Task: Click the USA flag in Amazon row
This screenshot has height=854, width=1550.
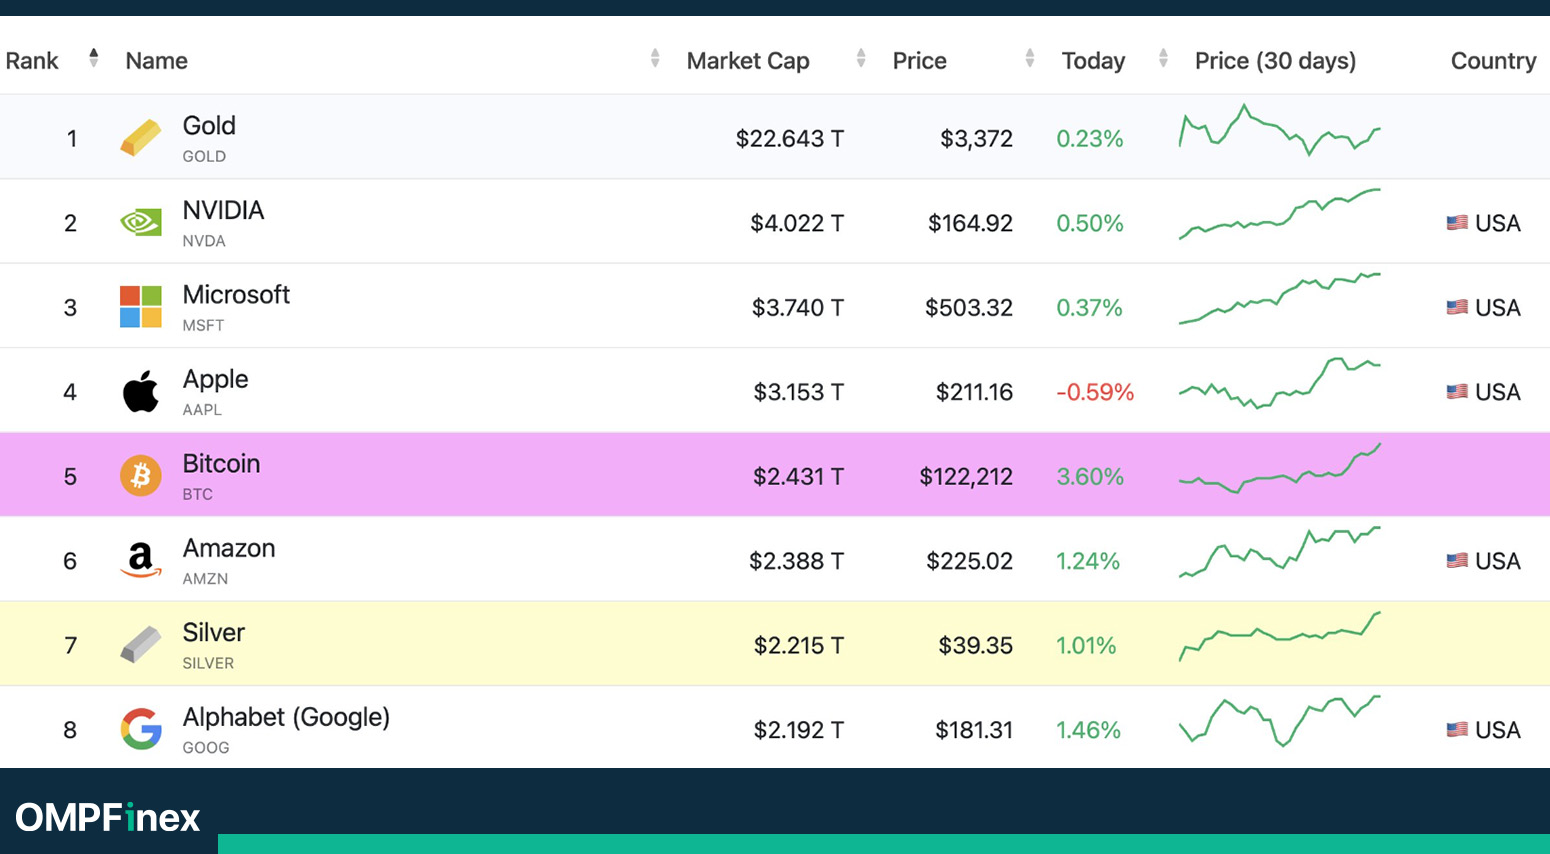Action: pos(1457,561)
